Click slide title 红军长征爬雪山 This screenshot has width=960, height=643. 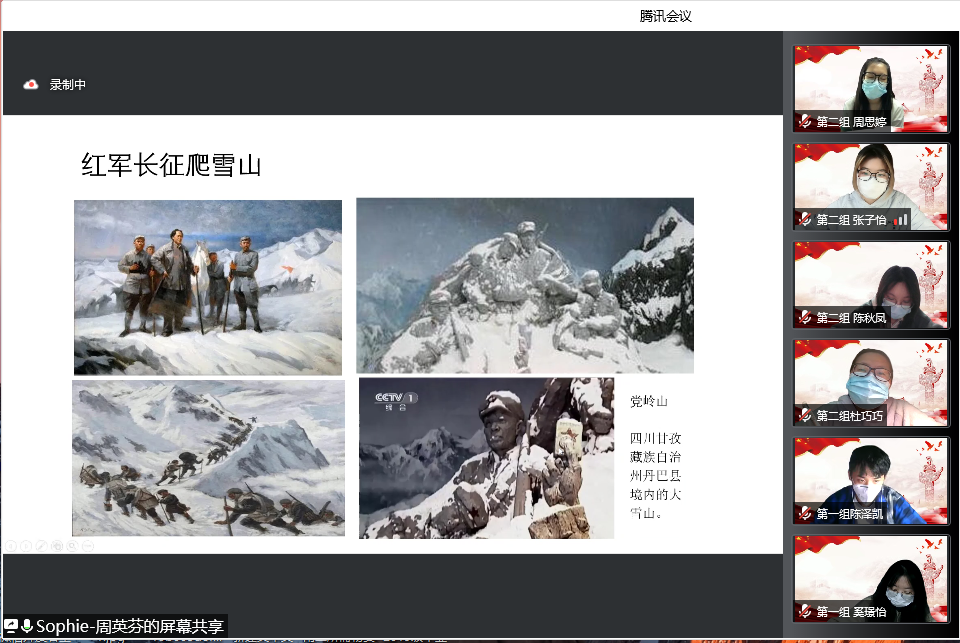tap(171, 165)
